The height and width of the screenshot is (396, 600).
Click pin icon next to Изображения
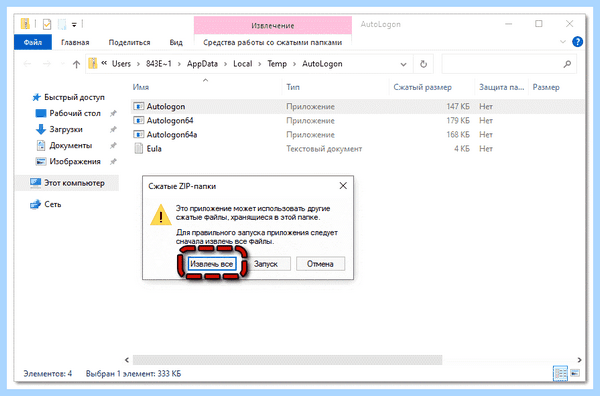[x=113, y=161]
